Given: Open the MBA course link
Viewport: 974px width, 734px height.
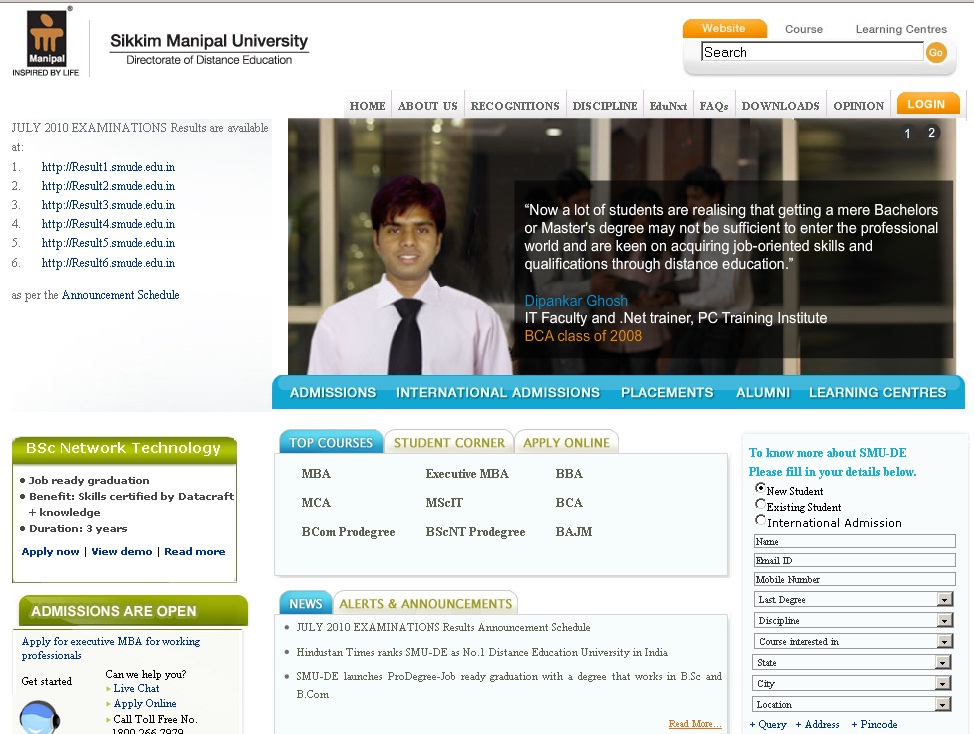Looking at the screenshot, I should (x=316, y=474).
